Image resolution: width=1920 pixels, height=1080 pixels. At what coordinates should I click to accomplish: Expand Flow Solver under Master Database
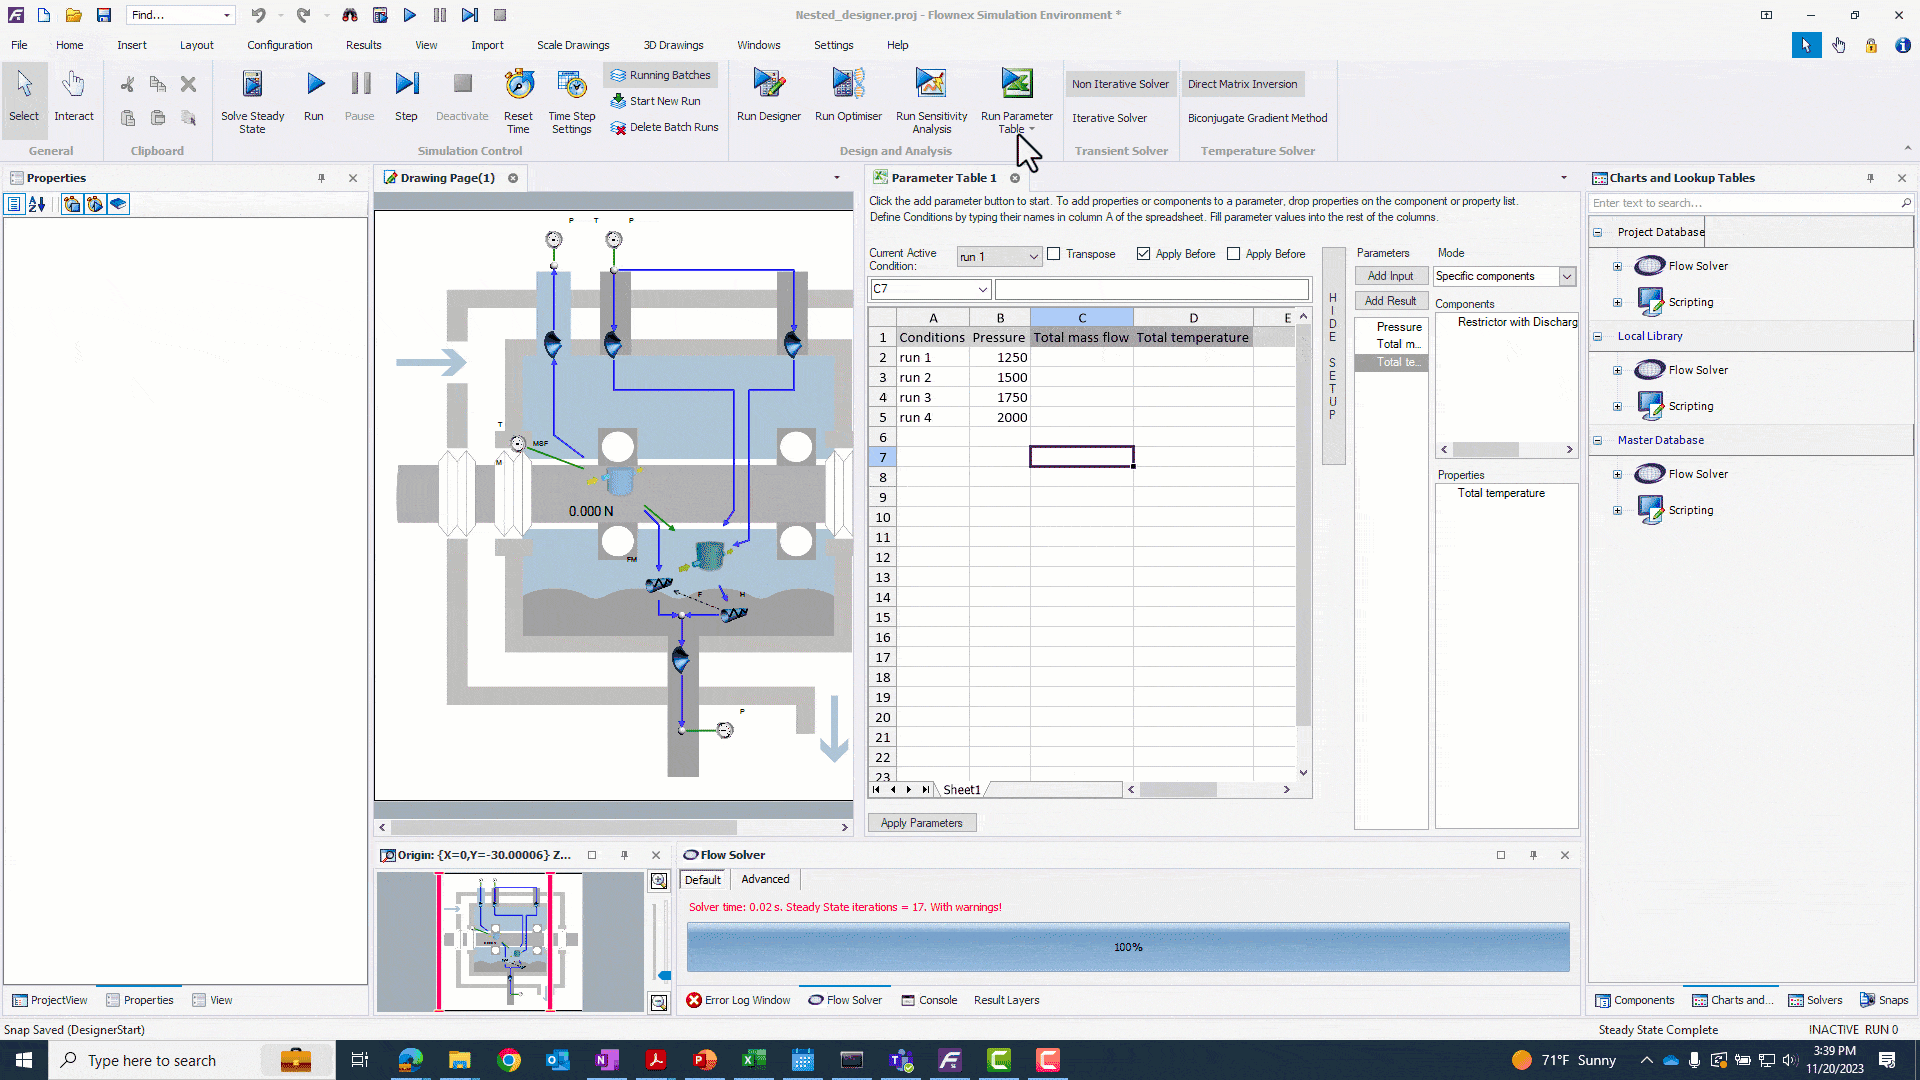(1617, 474)
